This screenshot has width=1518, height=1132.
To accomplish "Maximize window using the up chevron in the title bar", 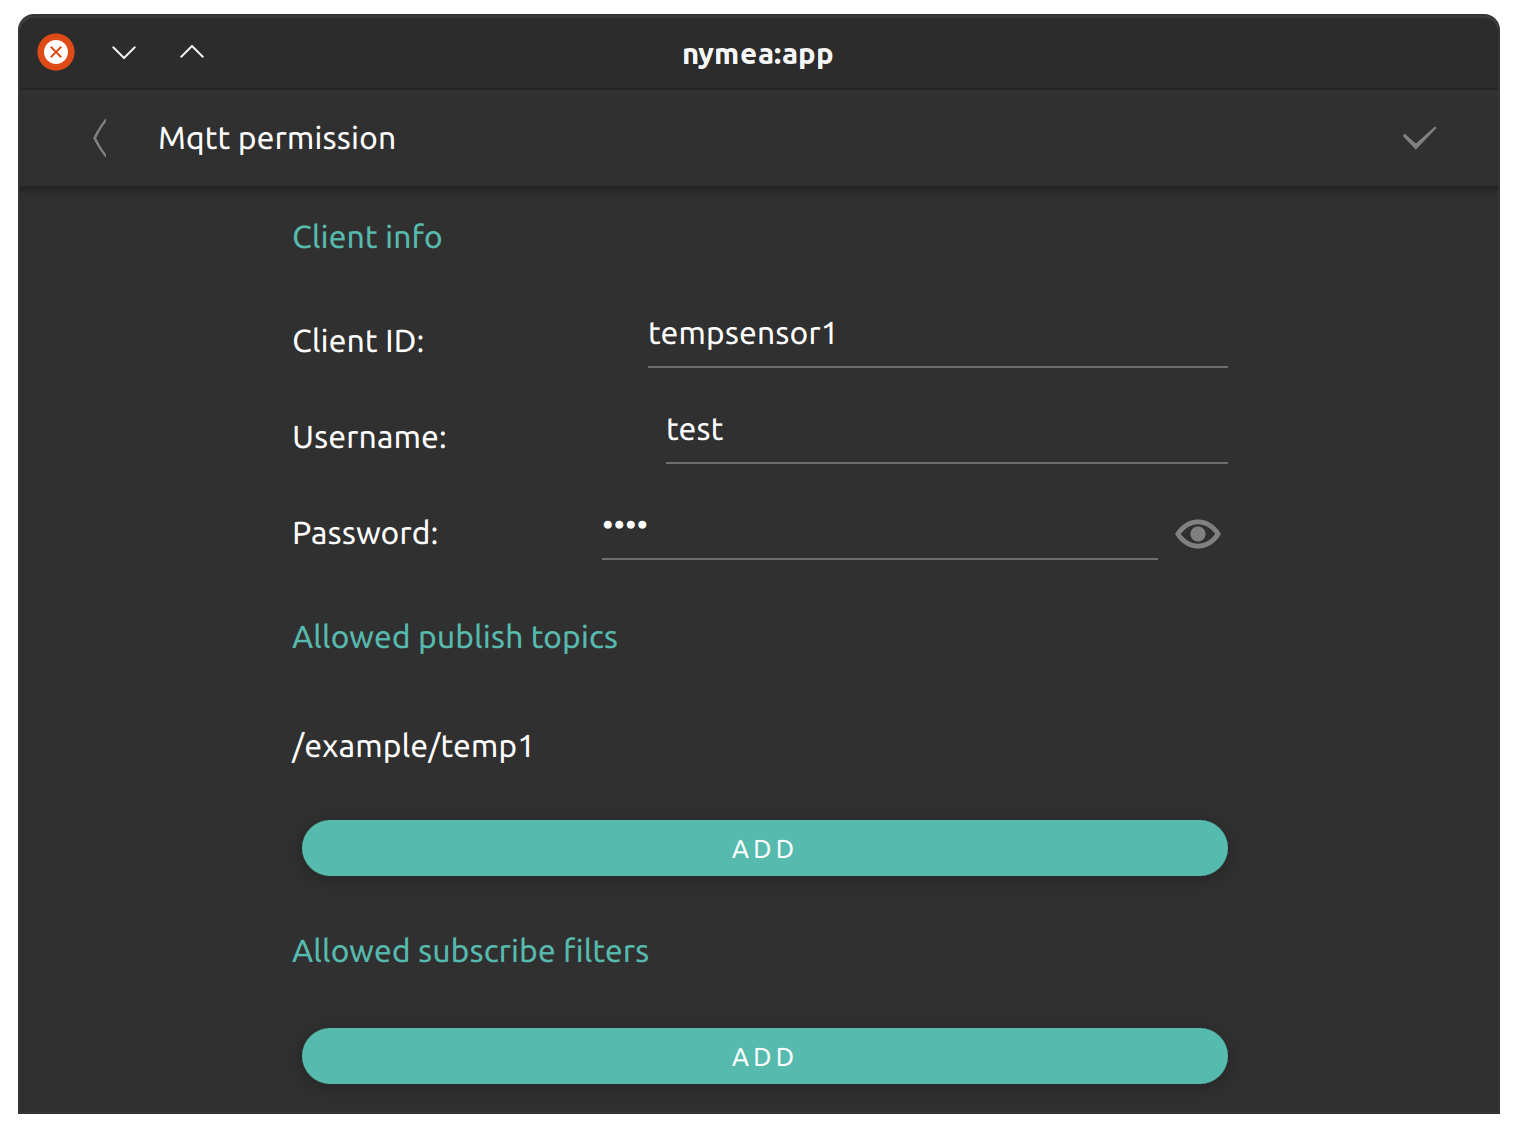I will coord(192,52).
